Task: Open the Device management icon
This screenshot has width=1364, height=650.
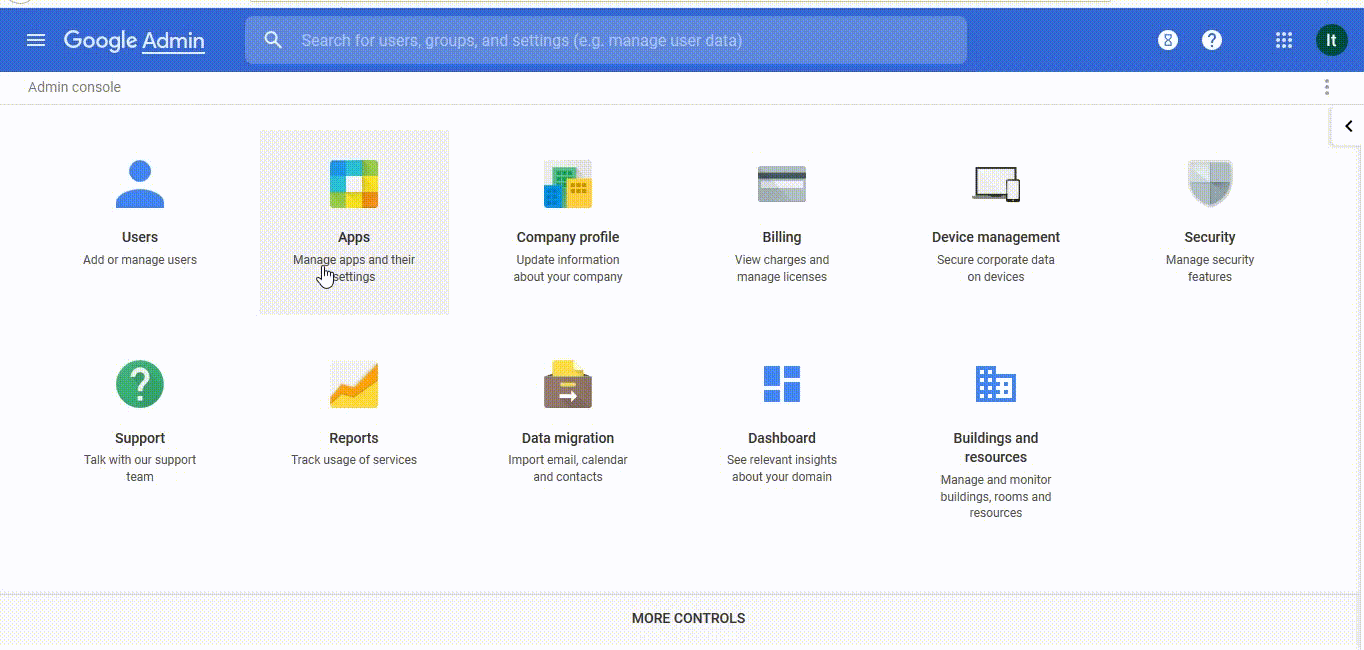Action: click(x=996, y=184)
